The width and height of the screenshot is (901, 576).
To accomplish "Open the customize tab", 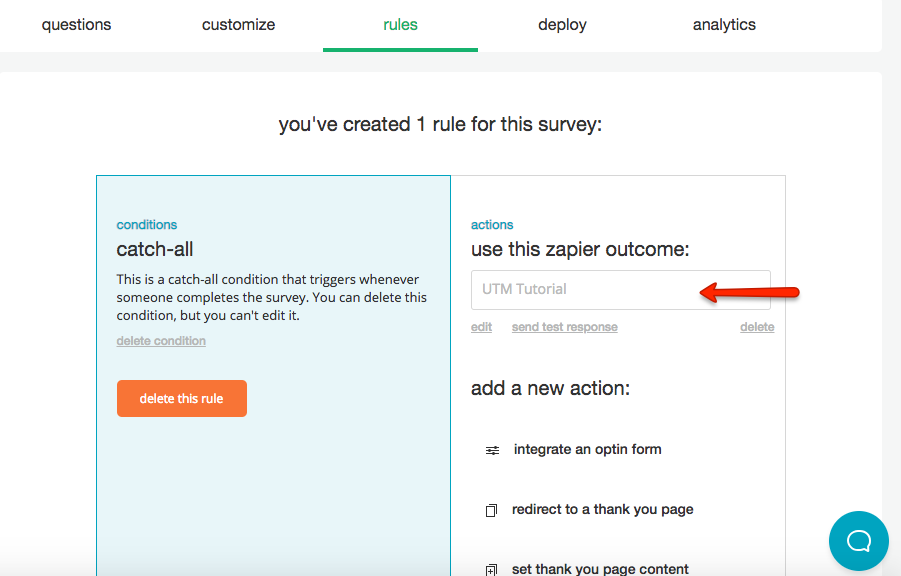I will point(238,25).
